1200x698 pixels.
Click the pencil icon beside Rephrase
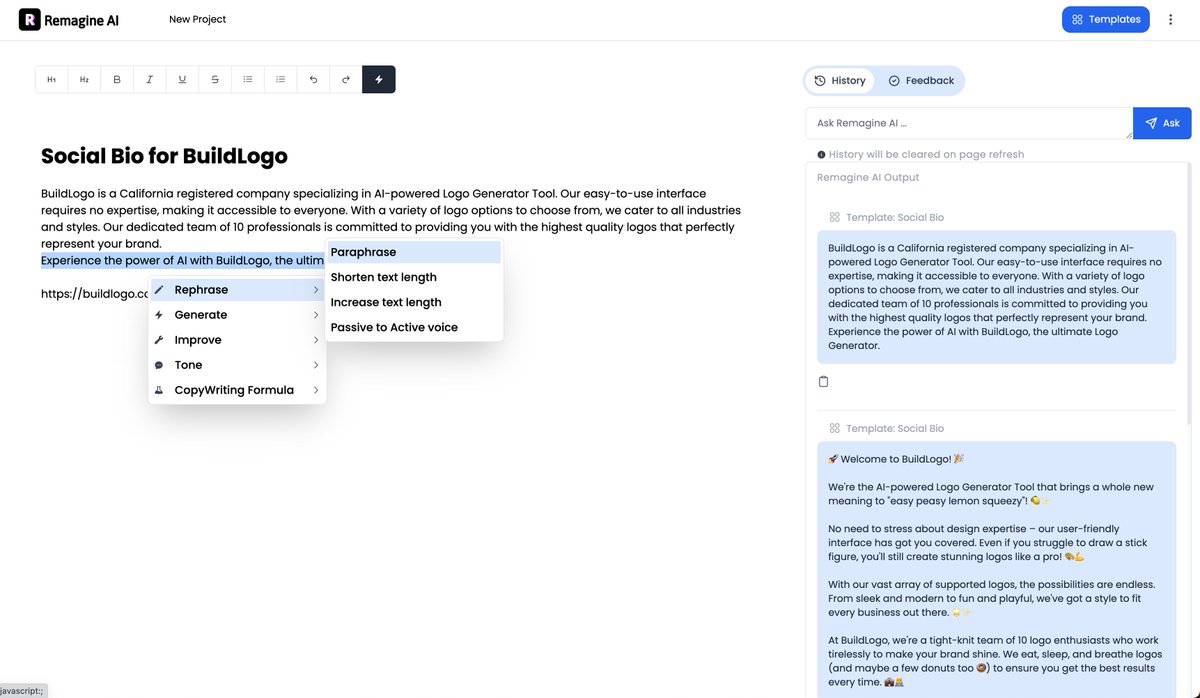click(x=159, y=290)
